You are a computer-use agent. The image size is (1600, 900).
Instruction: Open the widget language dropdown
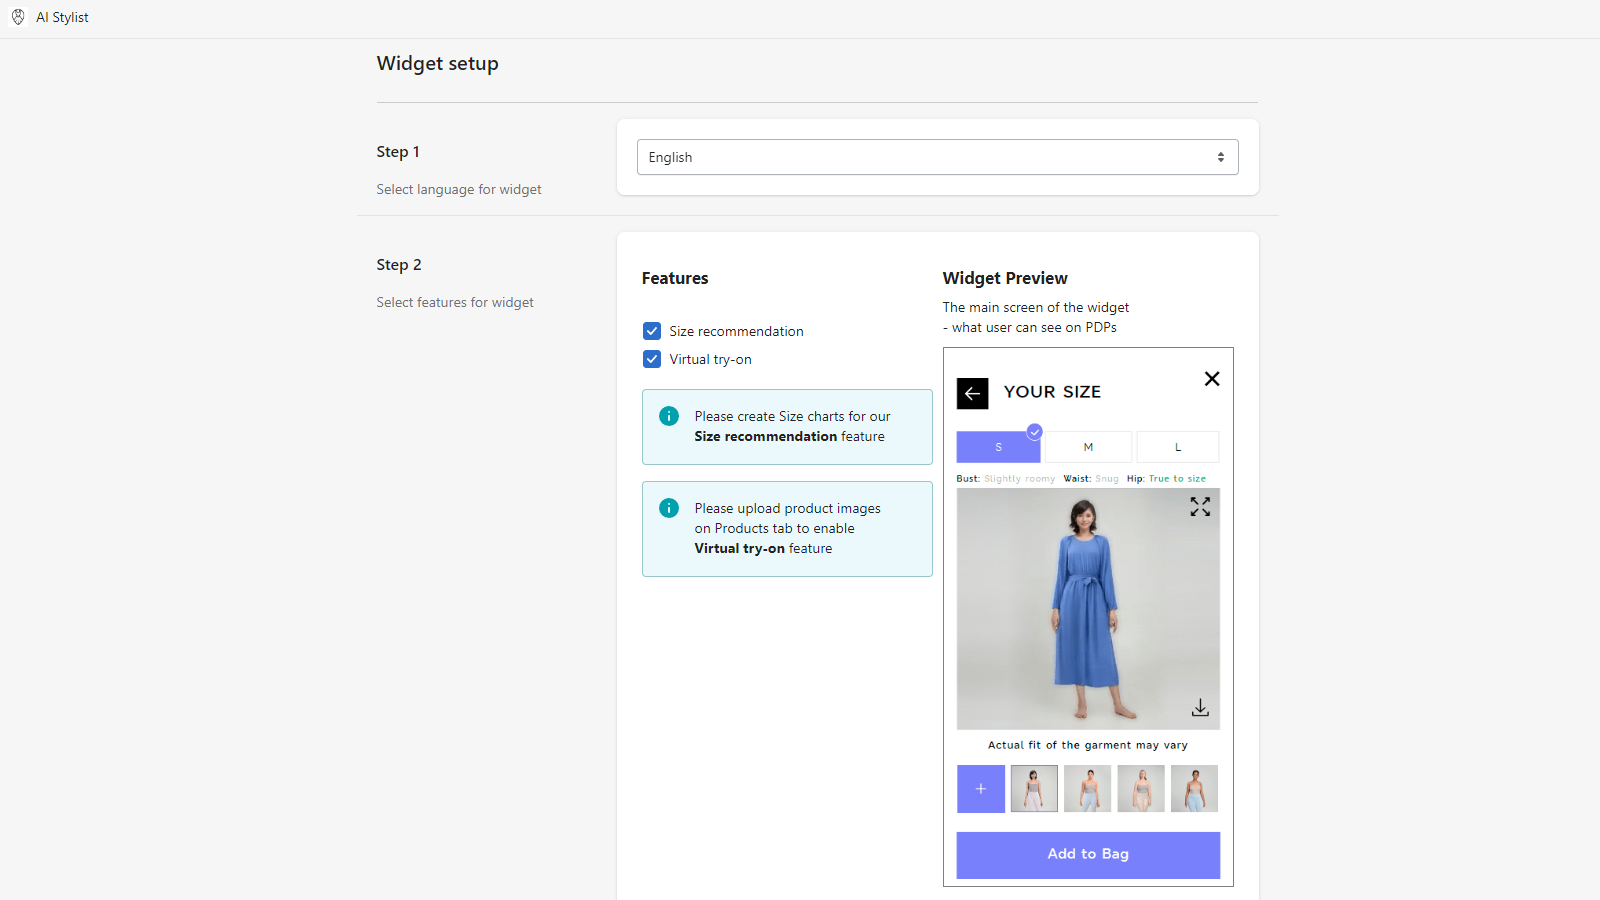click(937, 157)
